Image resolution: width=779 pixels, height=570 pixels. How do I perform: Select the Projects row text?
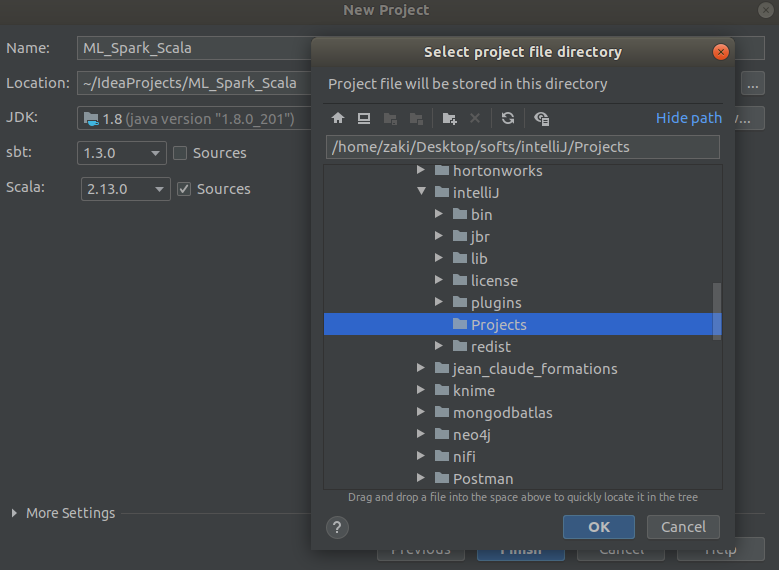click(499, 325)
